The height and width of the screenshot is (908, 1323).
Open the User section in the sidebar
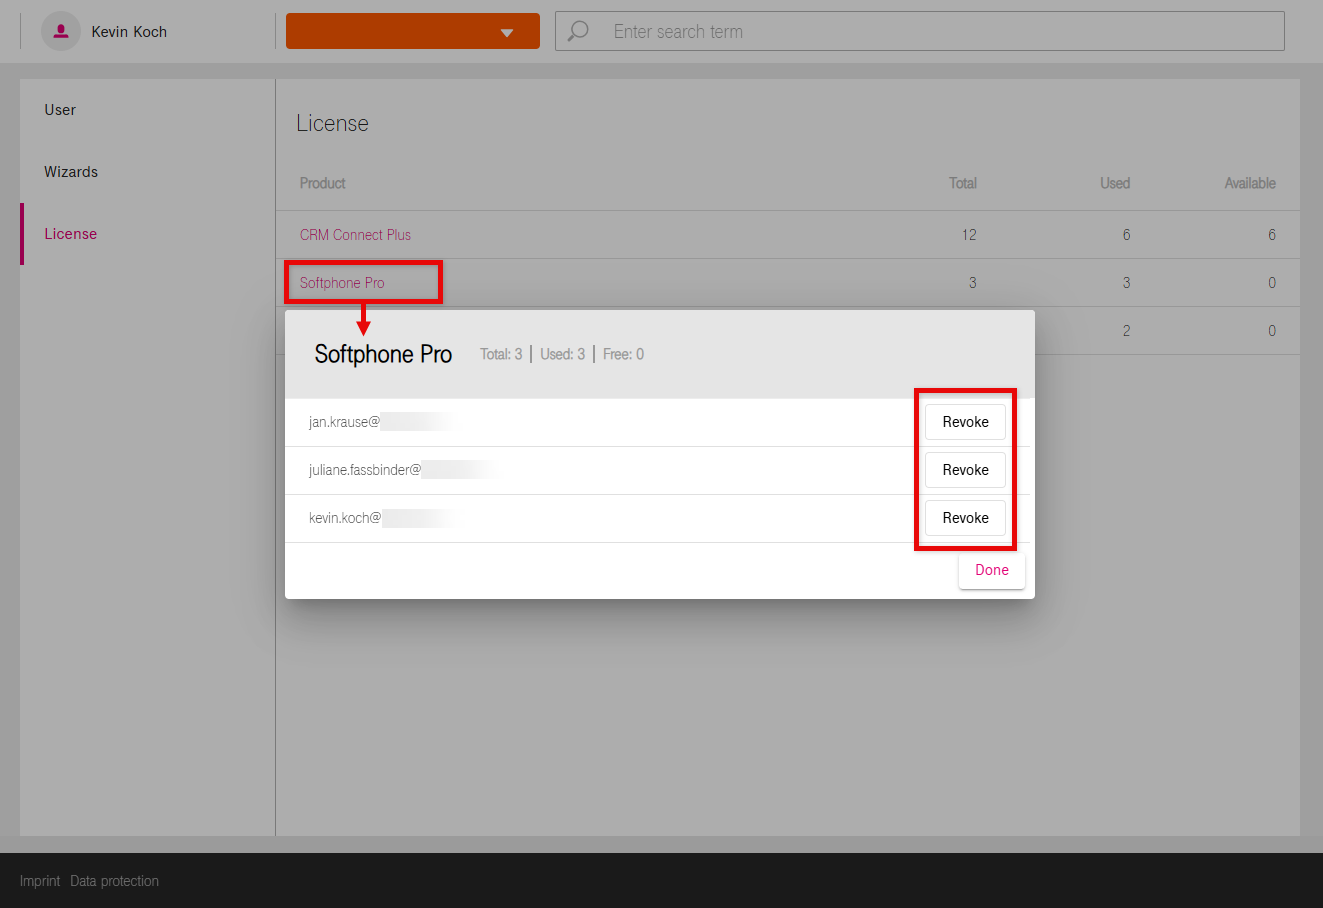(60, 110)
